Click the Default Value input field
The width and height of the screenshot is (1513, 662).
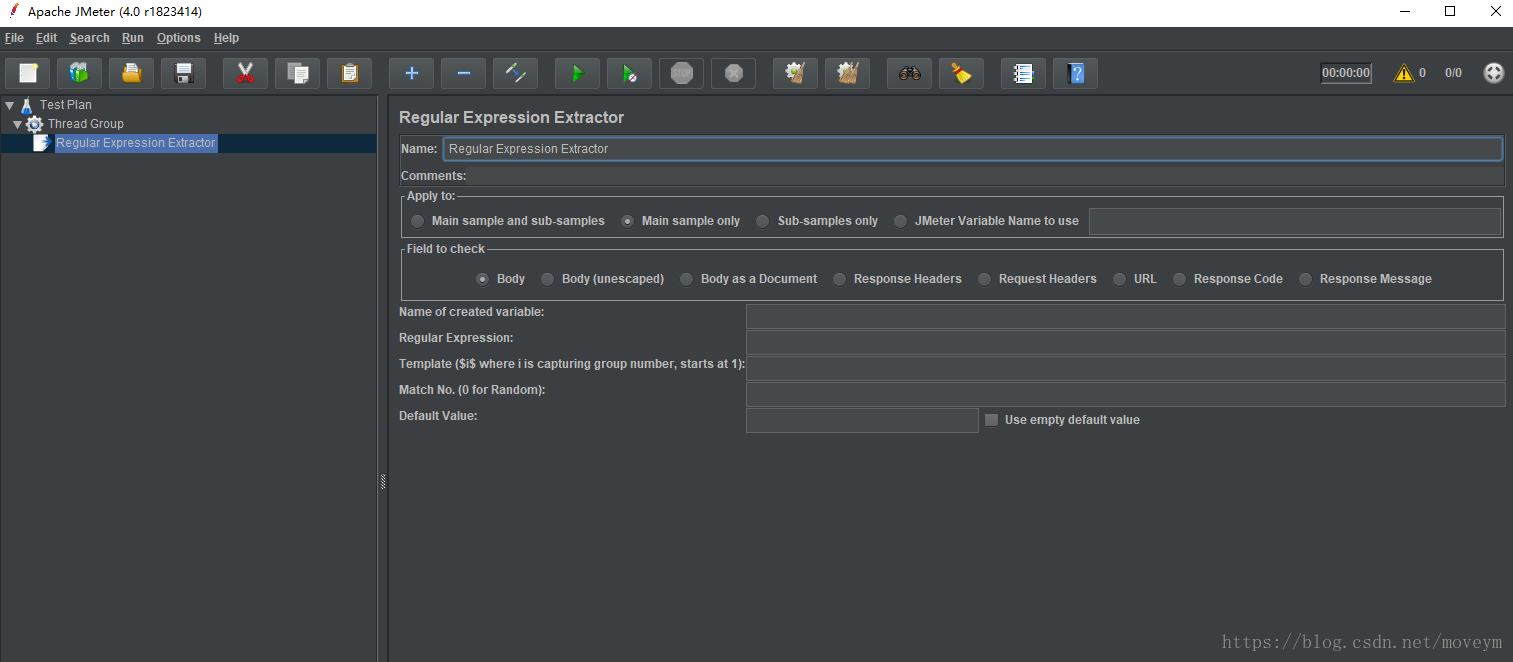point(862,420)
